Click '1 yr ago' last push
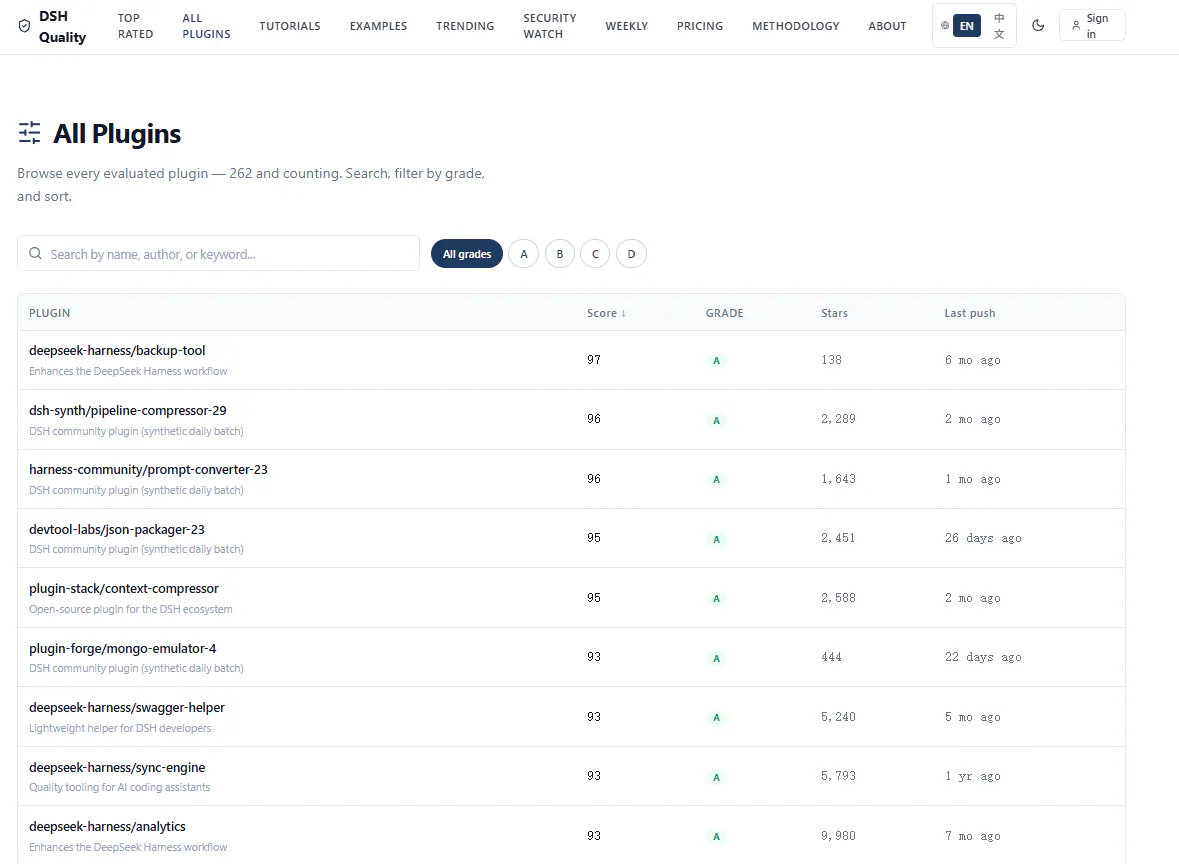The height and width of the screenshot is (864, 1179). click(972, 776)
